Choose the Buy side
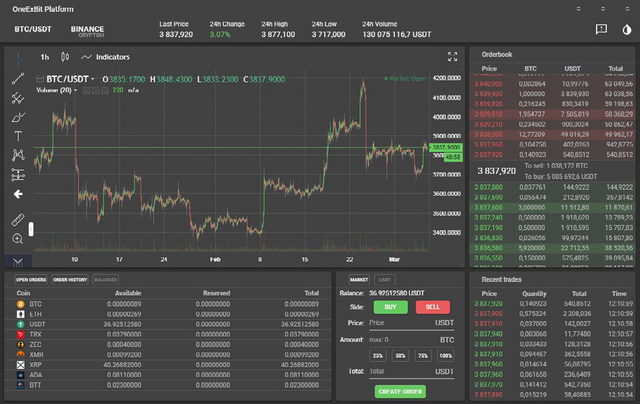Viewport: 640px width, 404px height. pos(390,307)
